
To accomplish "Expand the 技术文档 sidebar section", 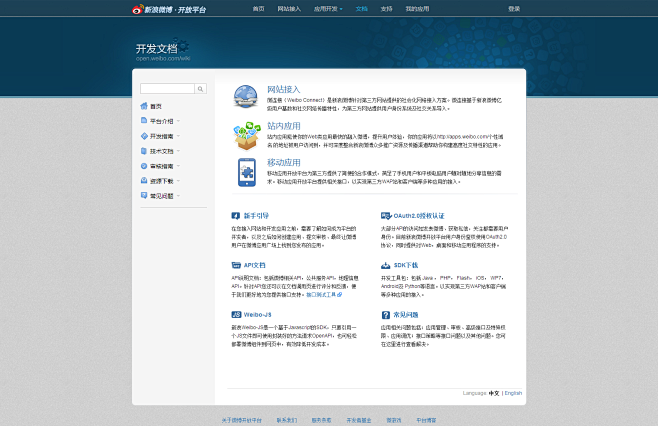I will coord(161,151).
